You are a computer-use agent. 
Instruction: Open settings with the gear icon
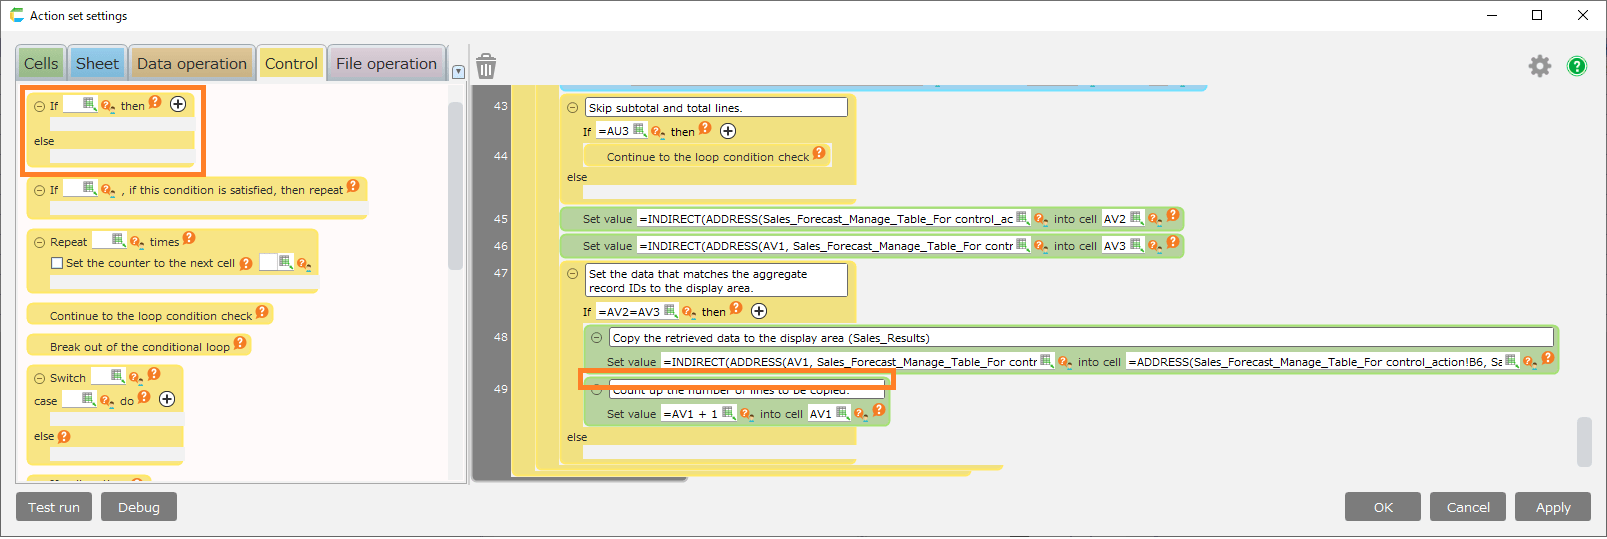pos(1539,66)
